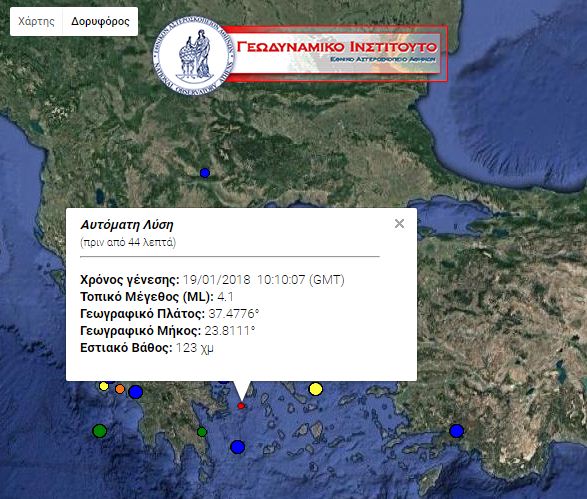Close the Αυτόματη Λύση info popup
This screenshot has height=499, width=587.
(399, 223)
